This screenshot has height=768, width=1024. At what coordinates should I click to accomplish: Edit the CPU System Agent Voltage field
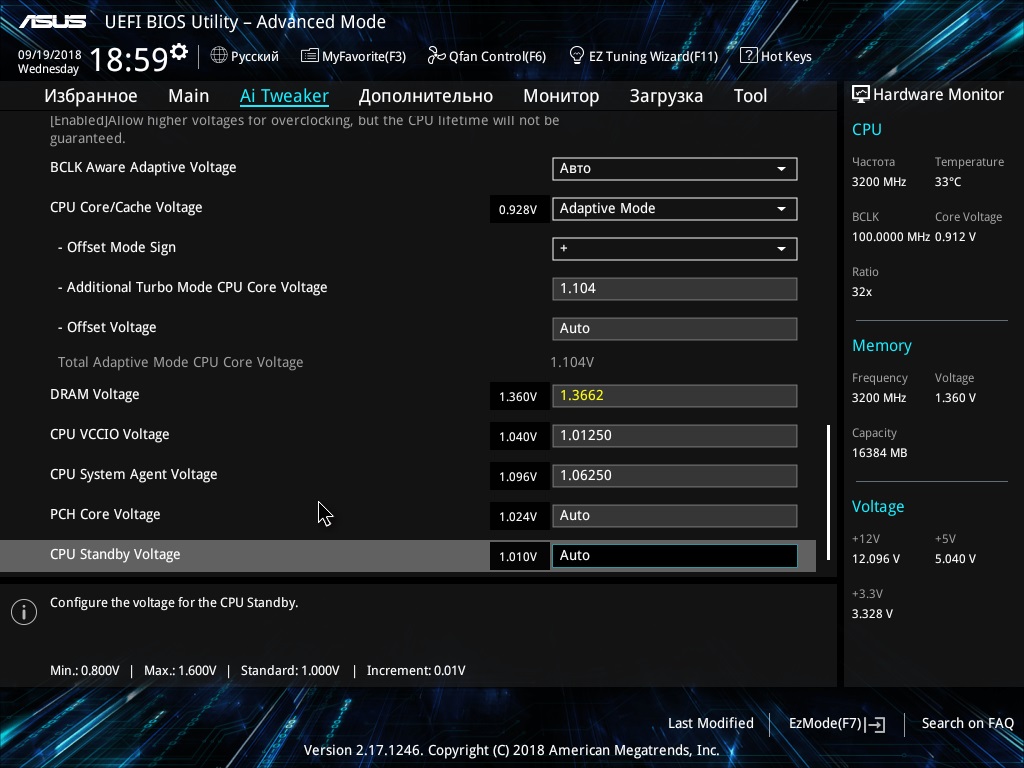click(675, 475)
